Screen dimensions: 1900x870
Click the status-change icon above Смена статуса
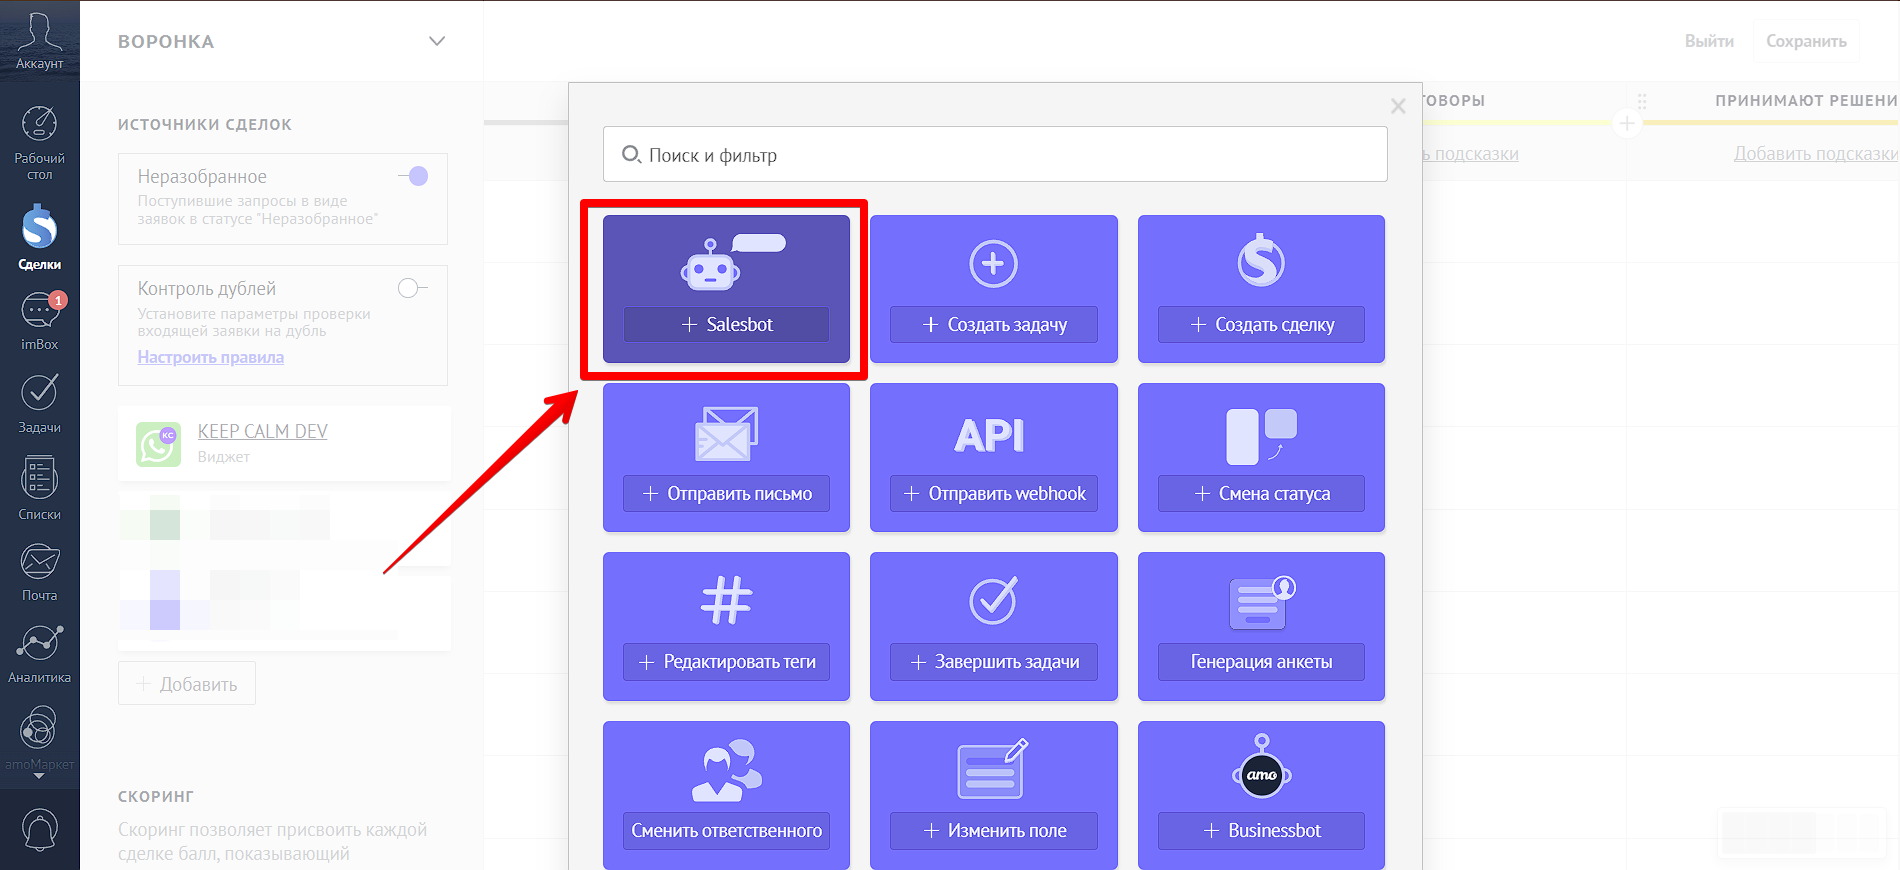click(1261, 436)
